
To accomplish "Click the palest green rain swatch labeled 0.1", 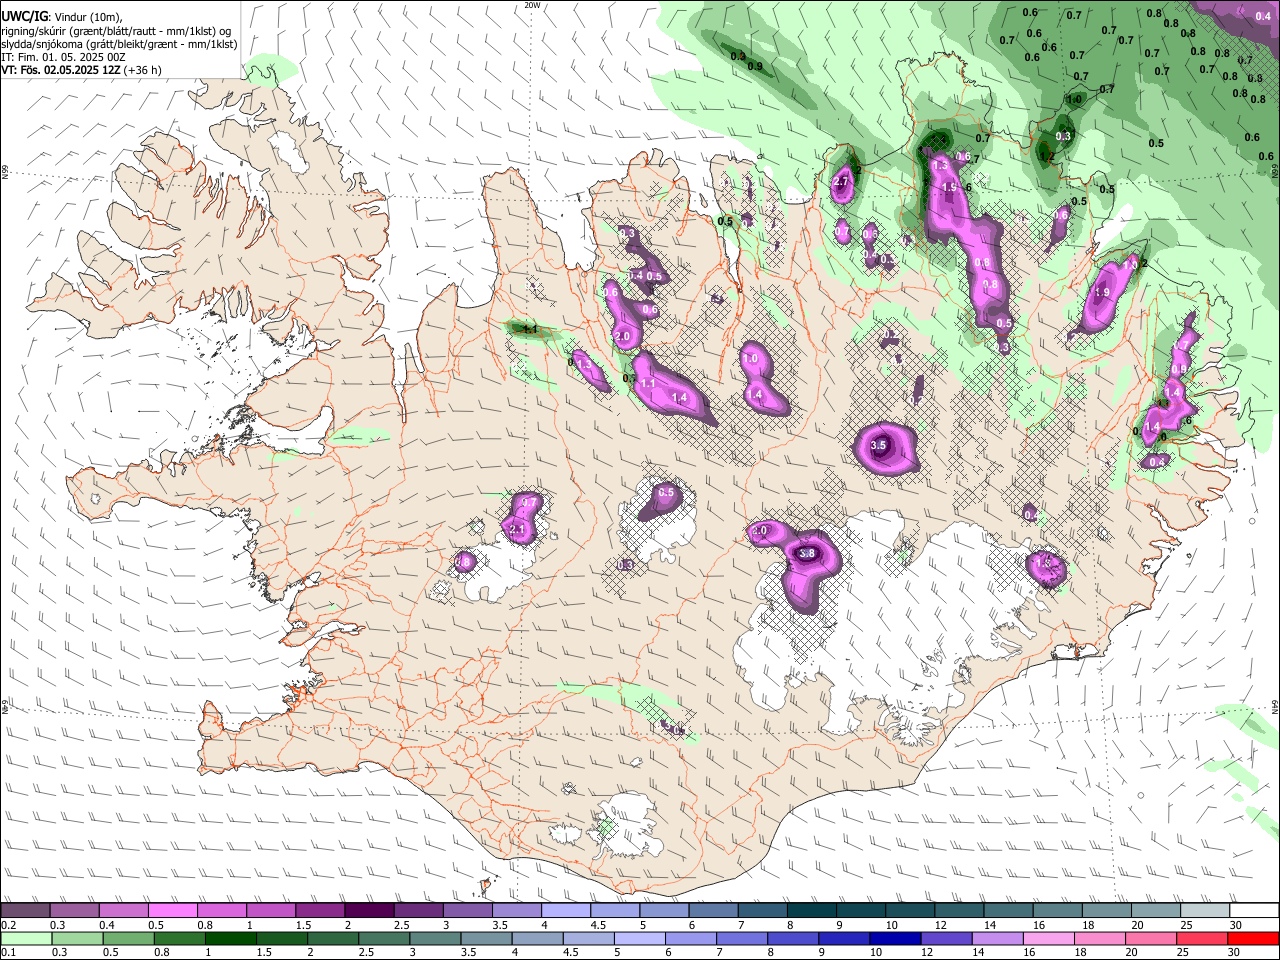I will point(26,939).
